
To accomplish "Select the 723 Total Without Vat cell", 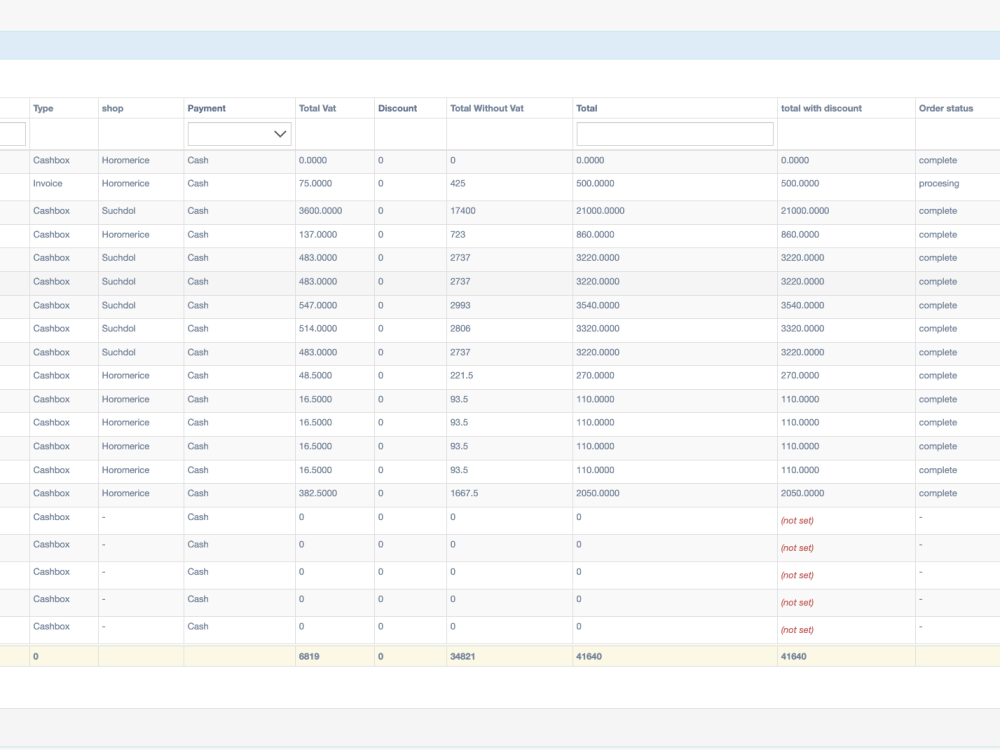I will tap(458, 235).
